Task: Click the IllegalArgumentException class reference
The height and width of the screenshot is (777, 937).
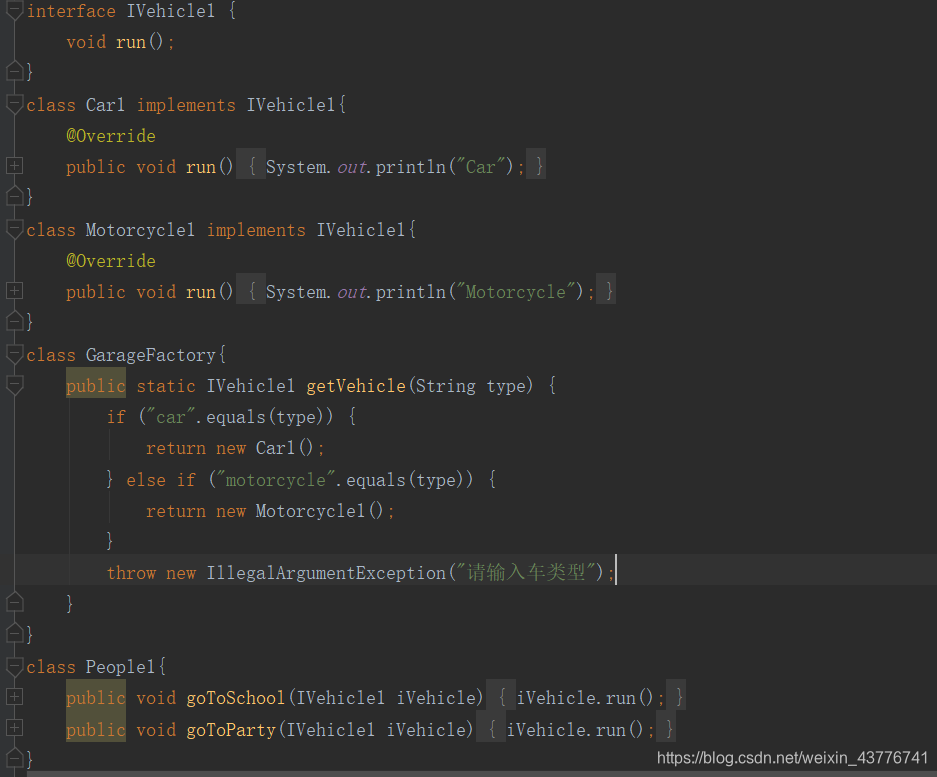Action: coord(326,573)
